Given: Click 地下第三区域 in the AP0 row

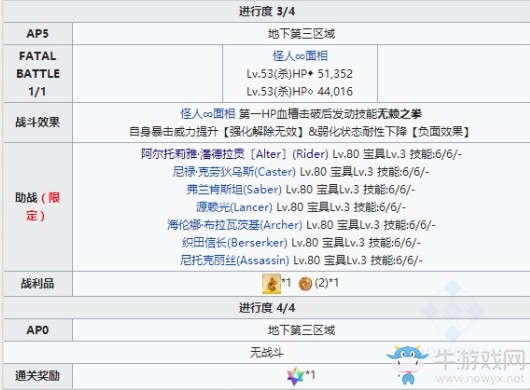Looking at the screenshot, I should 301,330.
